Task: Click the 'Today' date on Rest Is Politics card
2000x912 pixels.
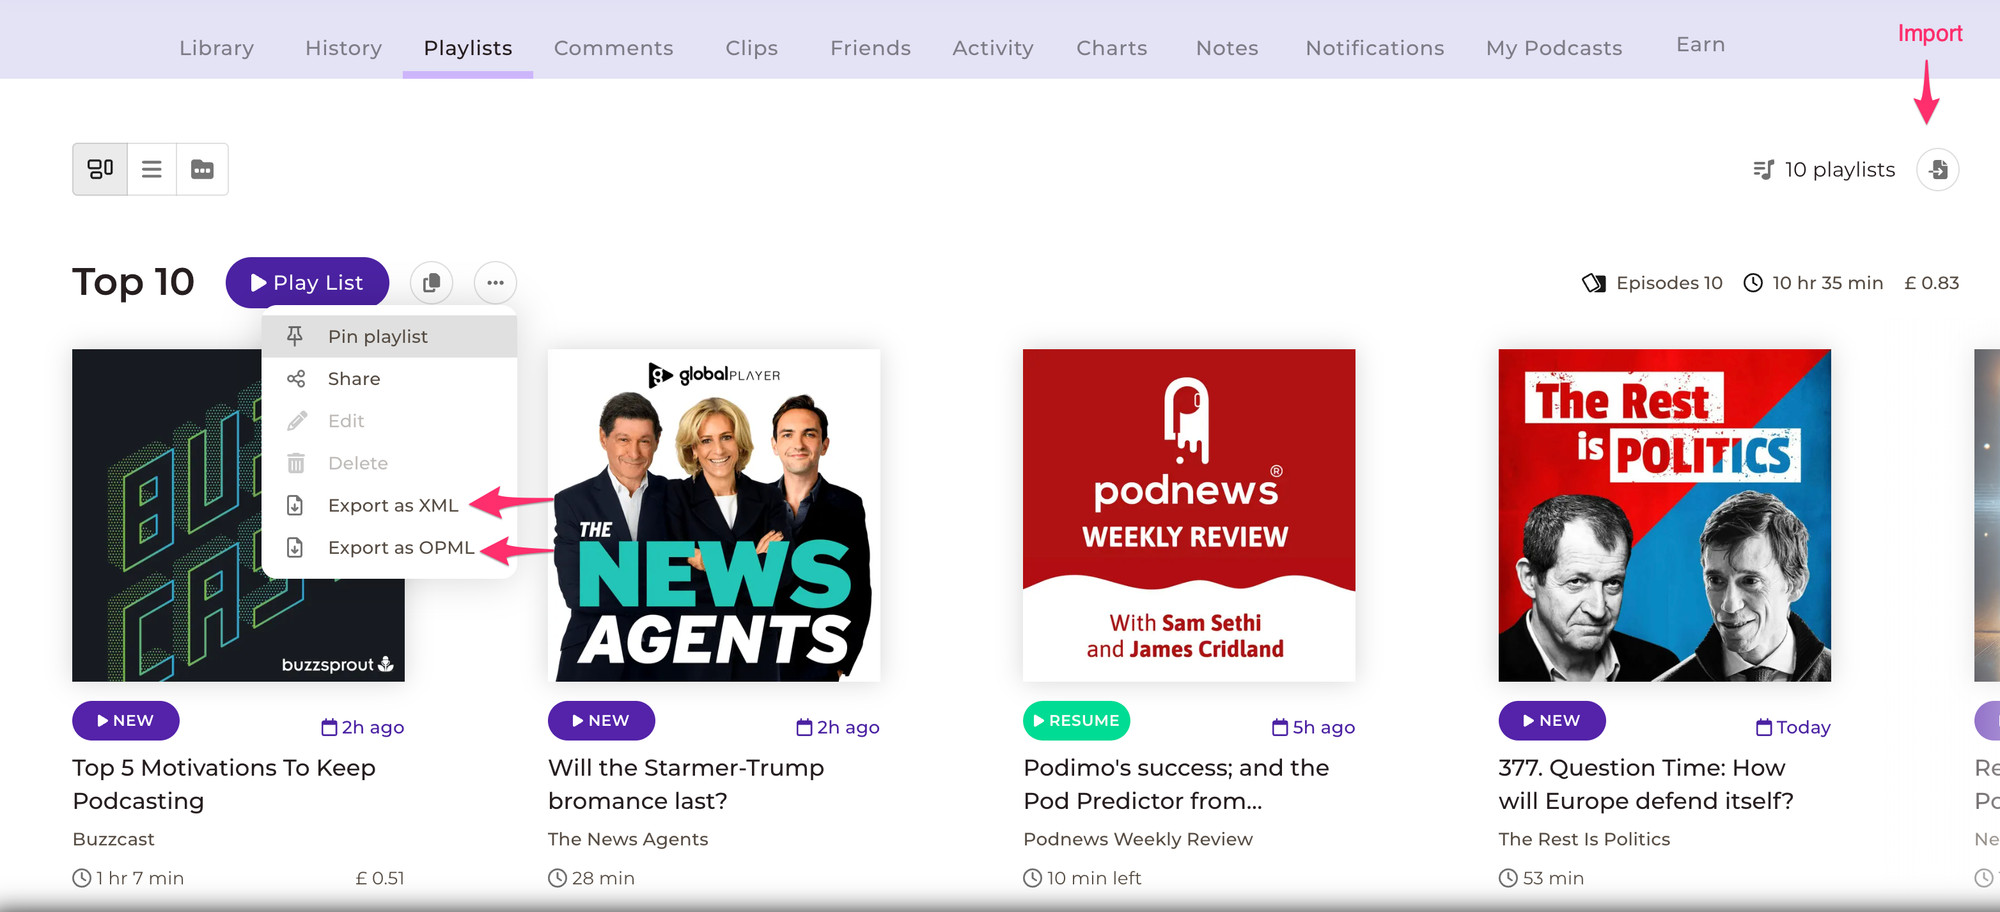Action: 1793,727
